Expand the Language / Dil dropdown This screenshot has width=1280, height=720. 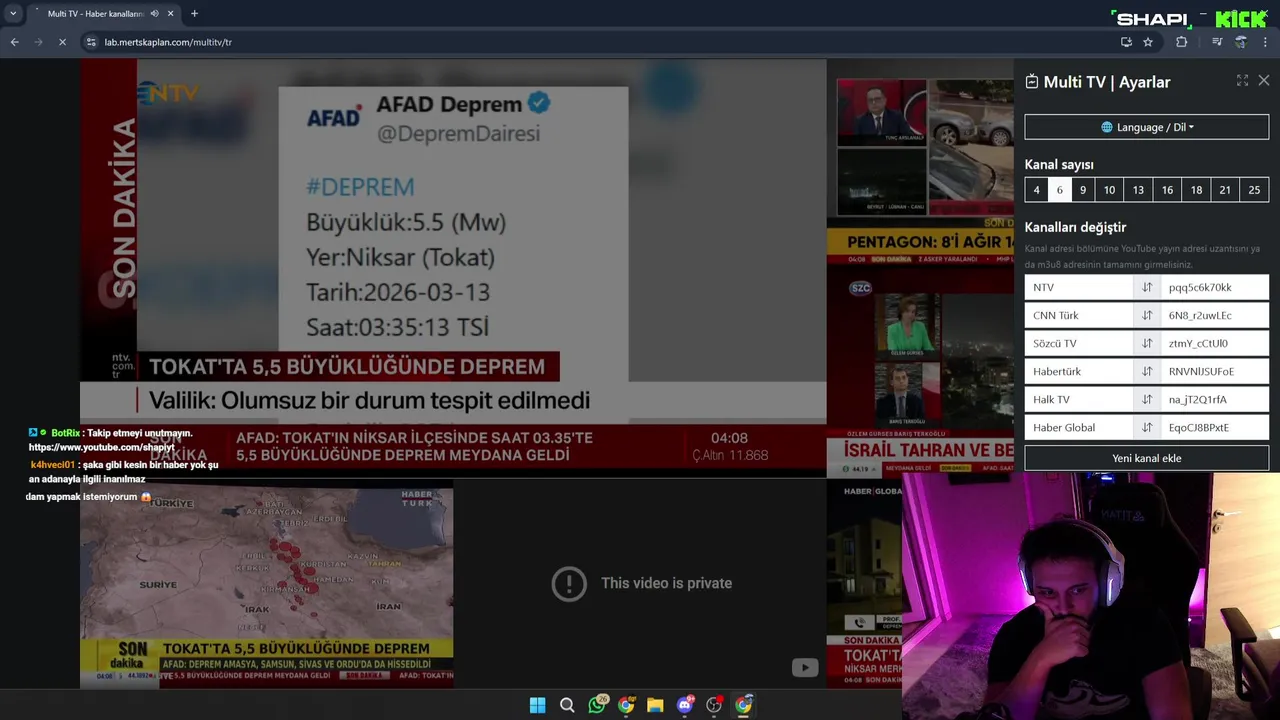click(x=1147, y=127)
